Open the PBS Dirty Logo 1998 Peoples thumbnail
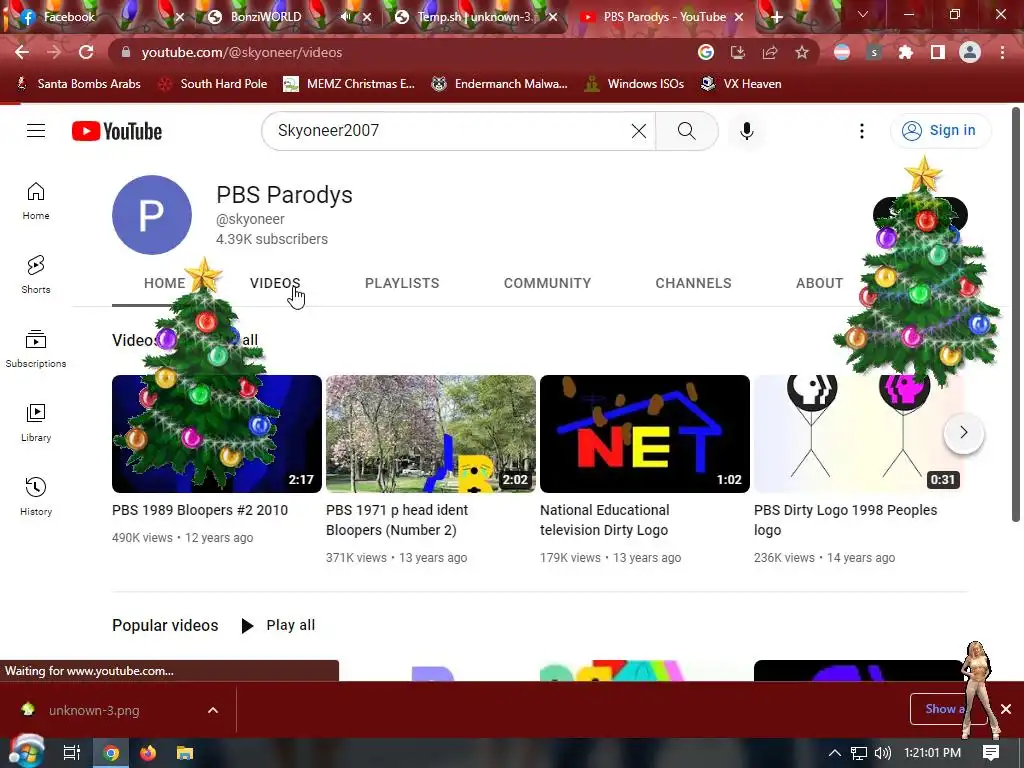Viewport: 1024px width, 768px height. pos(858,434)
